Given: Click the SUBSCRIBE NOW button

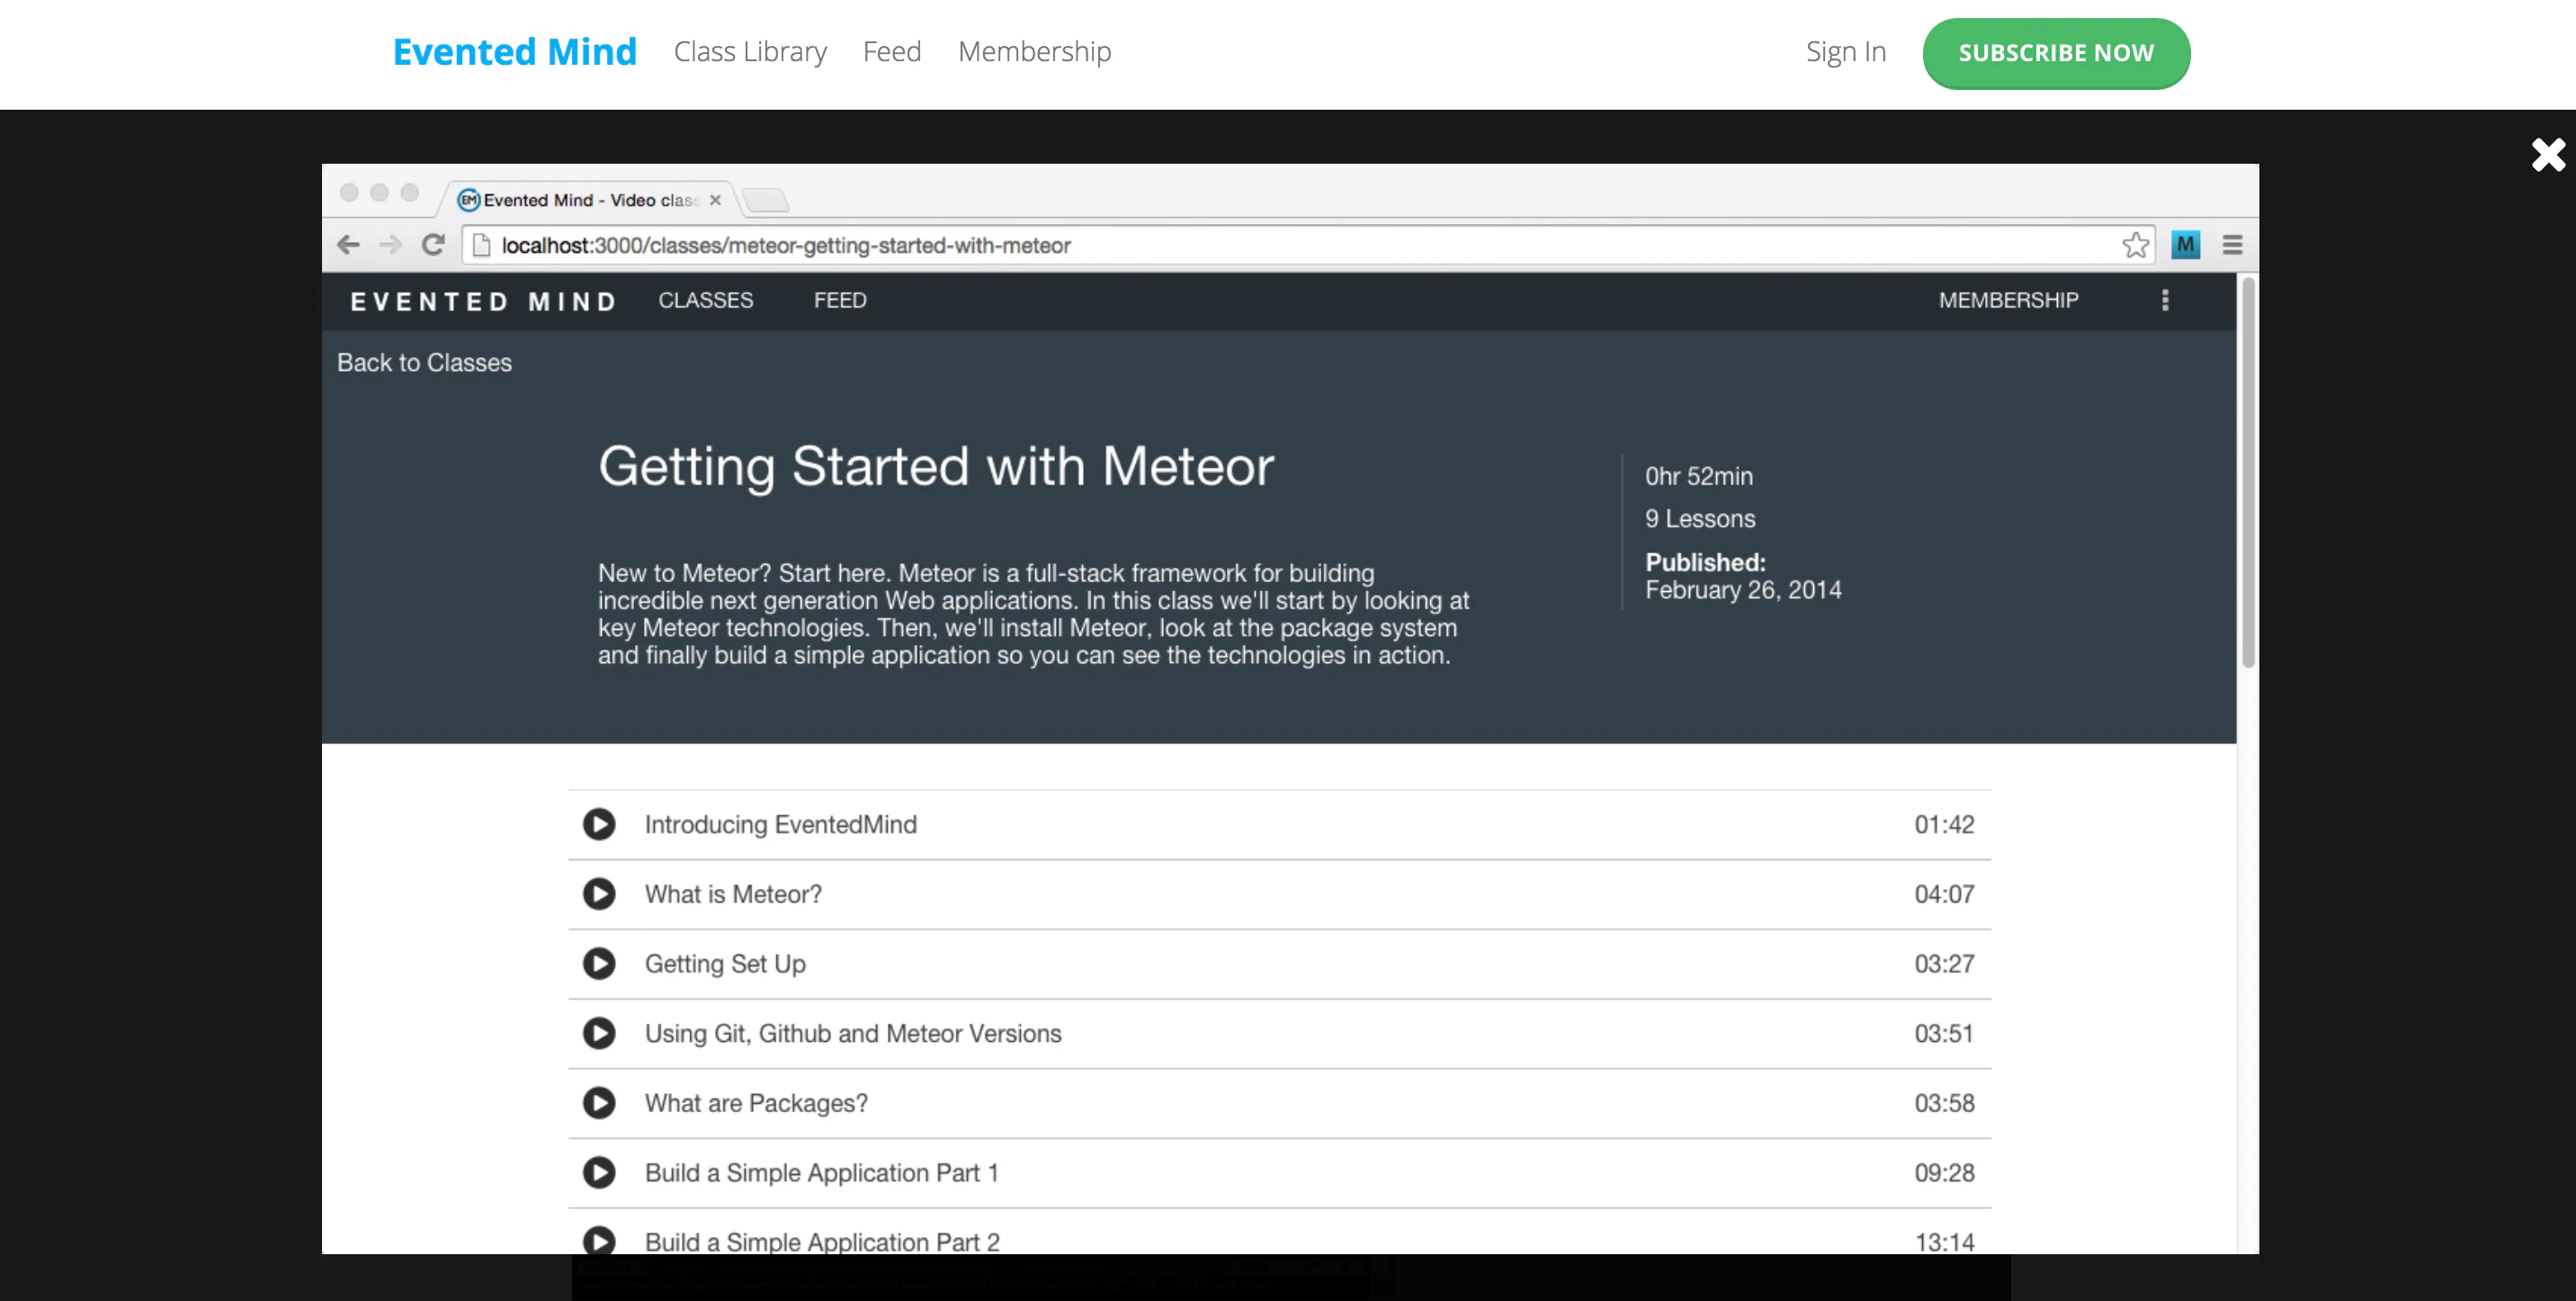Looking at the screenshot, I should pos(2057,53).
